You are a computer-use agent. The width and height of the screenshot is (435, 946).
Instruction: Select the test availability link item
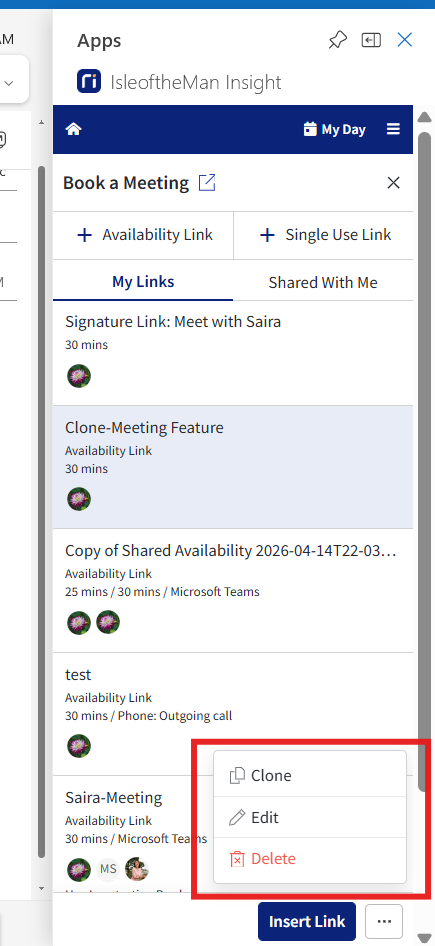(x=233, y=714)
